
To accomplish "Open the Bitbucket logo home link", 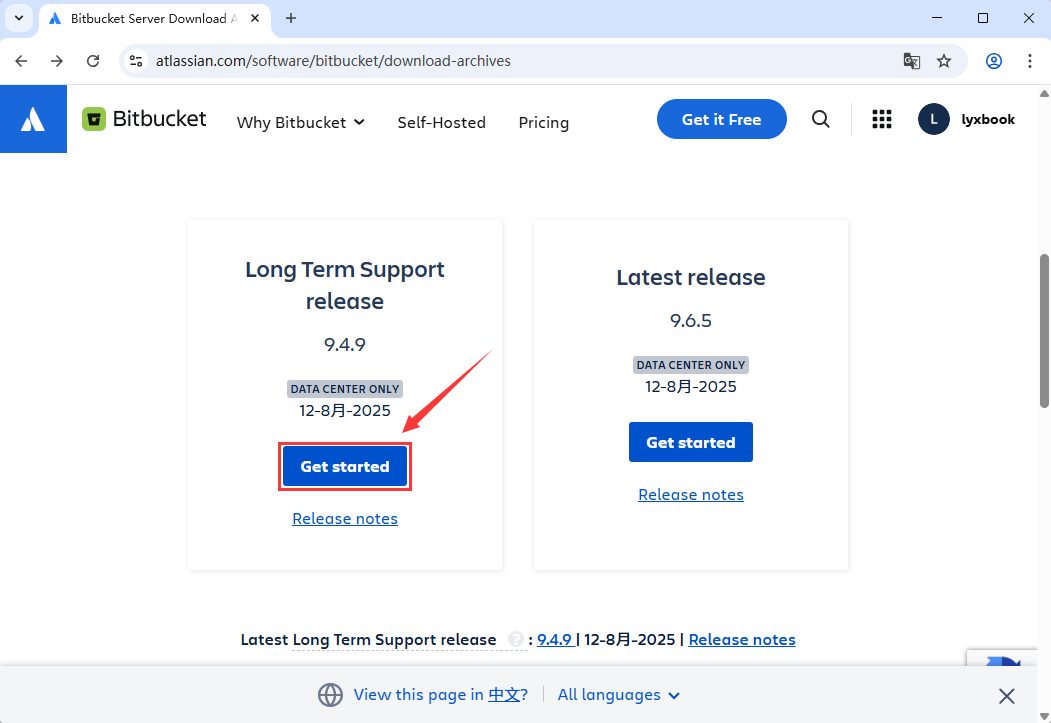I will coord(144,119).
